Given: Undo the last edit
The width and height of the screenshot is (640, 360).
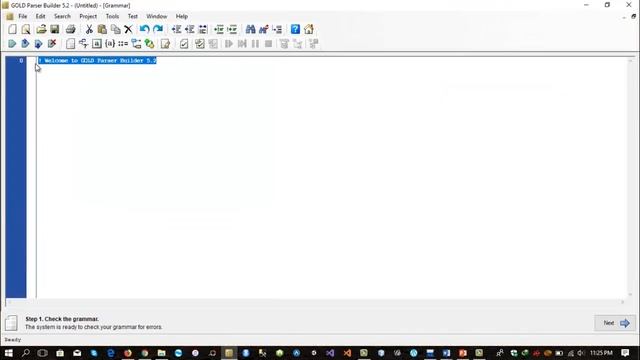Looking at the screenshot, I should 144,29.
